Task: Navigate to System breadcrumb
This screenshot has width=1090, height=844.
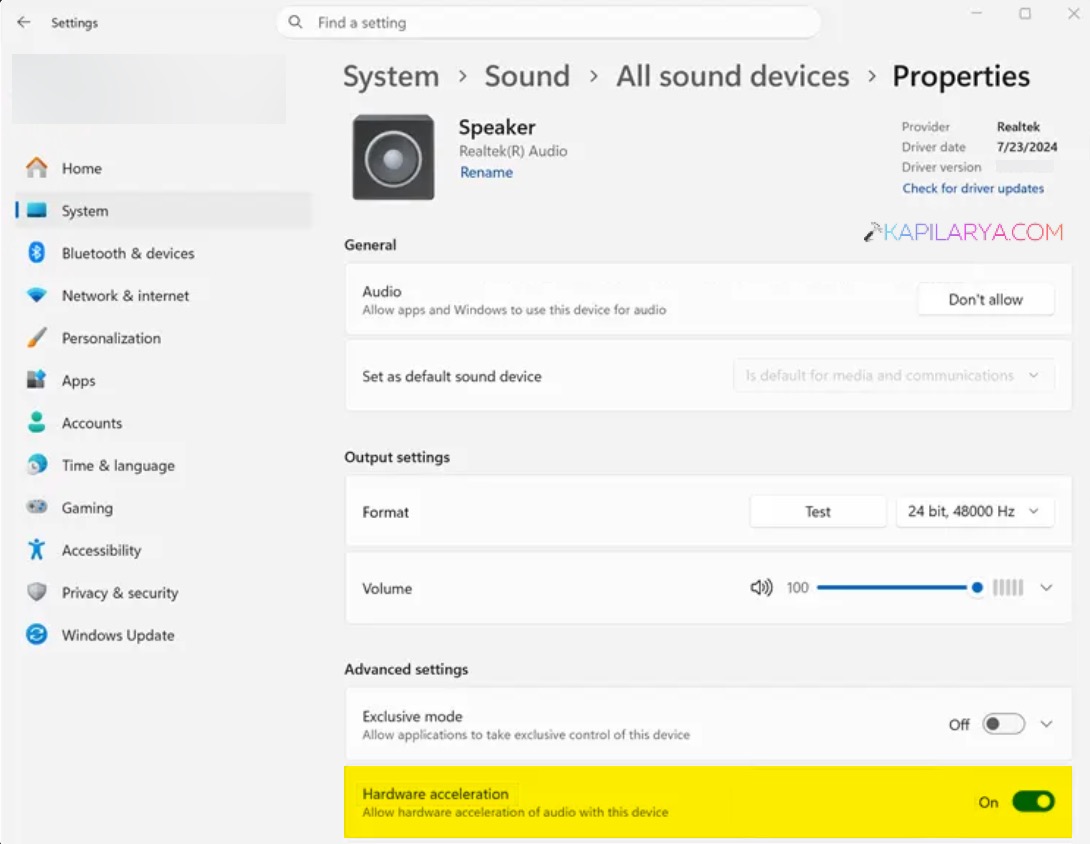Action: click(391, 76)
